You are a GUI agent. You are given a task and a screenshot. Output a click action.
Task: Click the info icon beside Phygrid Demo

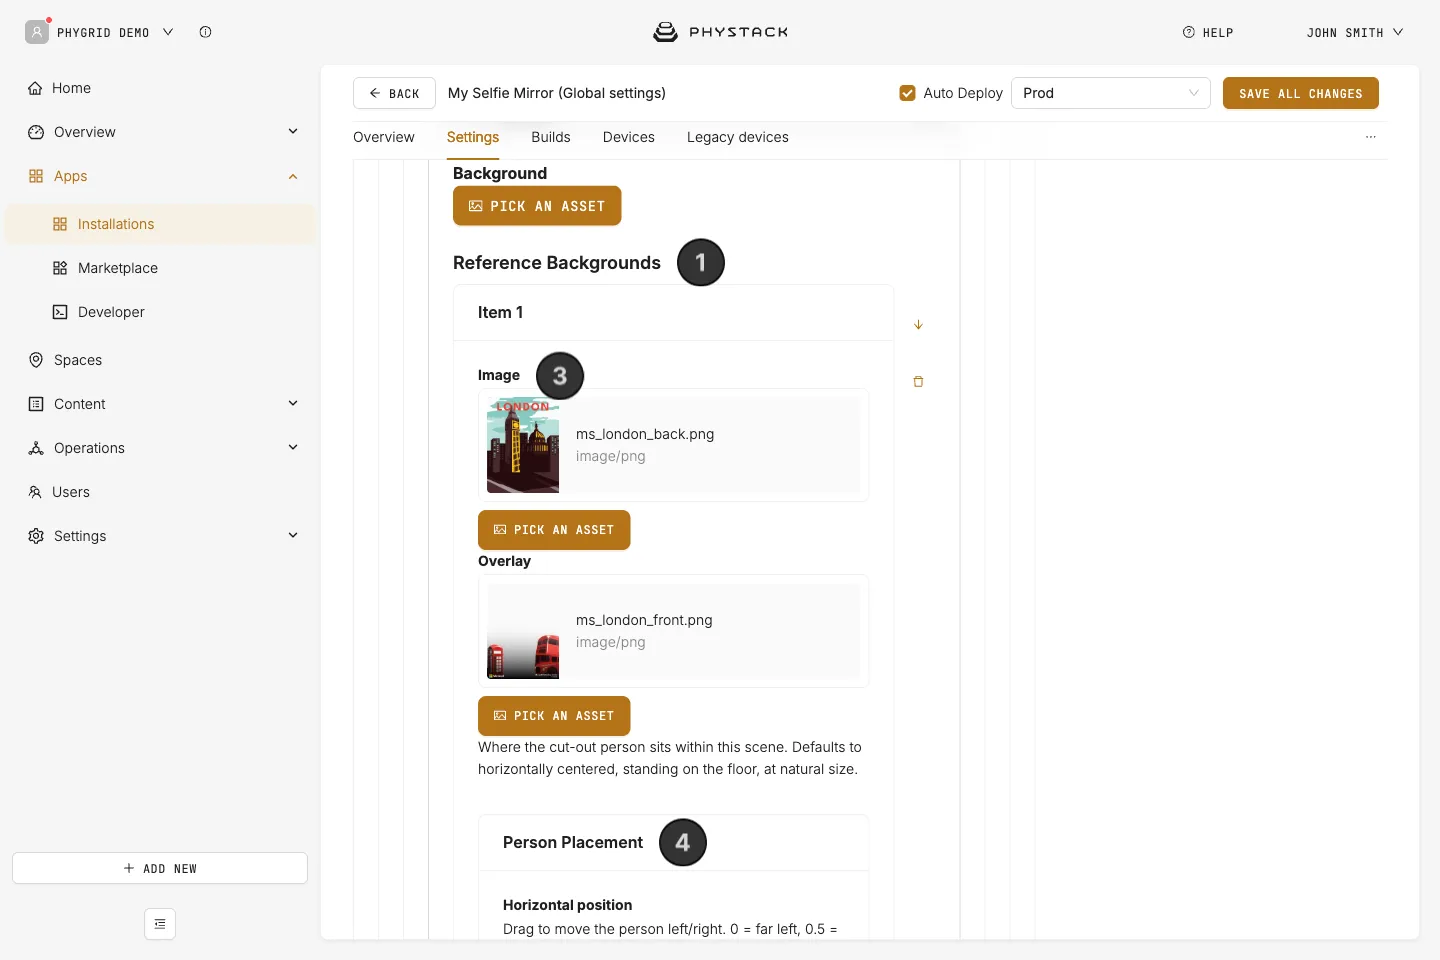click(205, 32)
